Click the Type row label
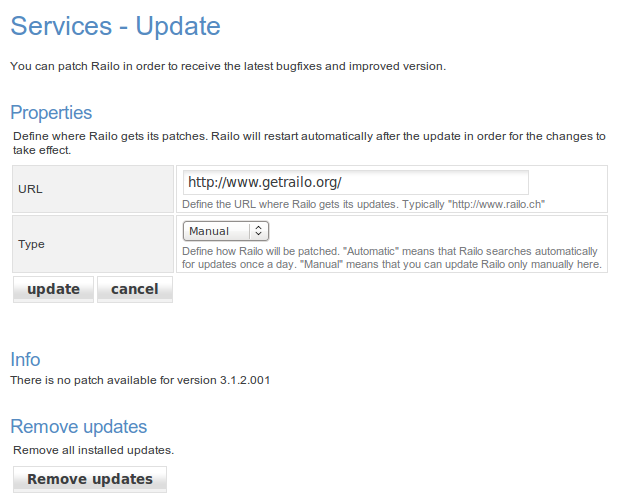 [x=31, y=244]
